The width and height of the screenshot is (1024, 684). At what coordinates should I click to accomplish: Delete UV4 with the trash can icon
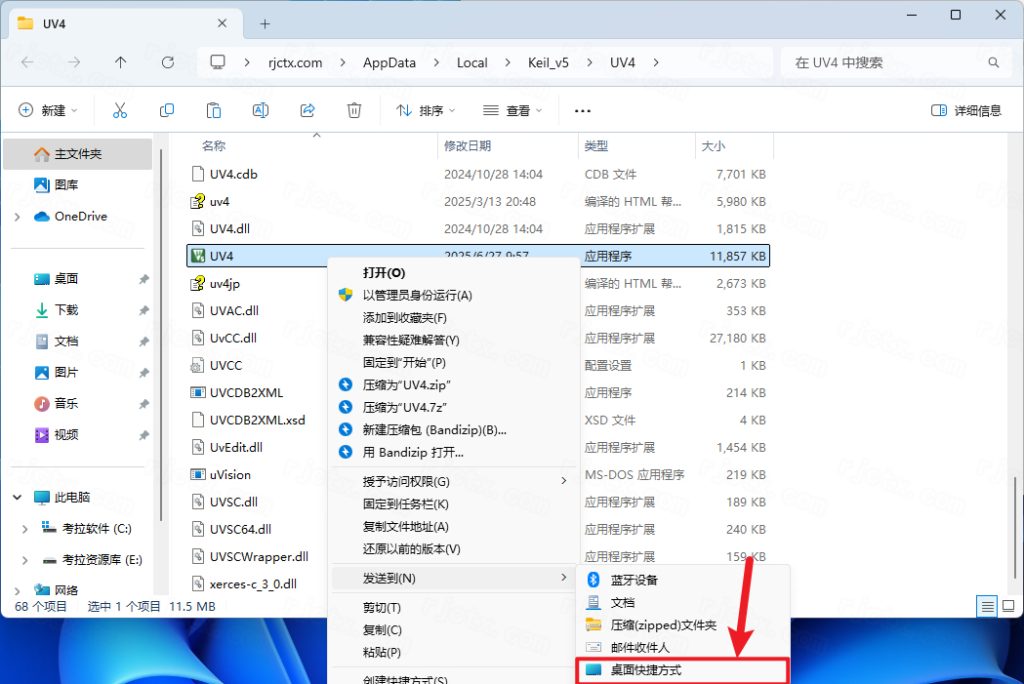click(x=354, y=110)
